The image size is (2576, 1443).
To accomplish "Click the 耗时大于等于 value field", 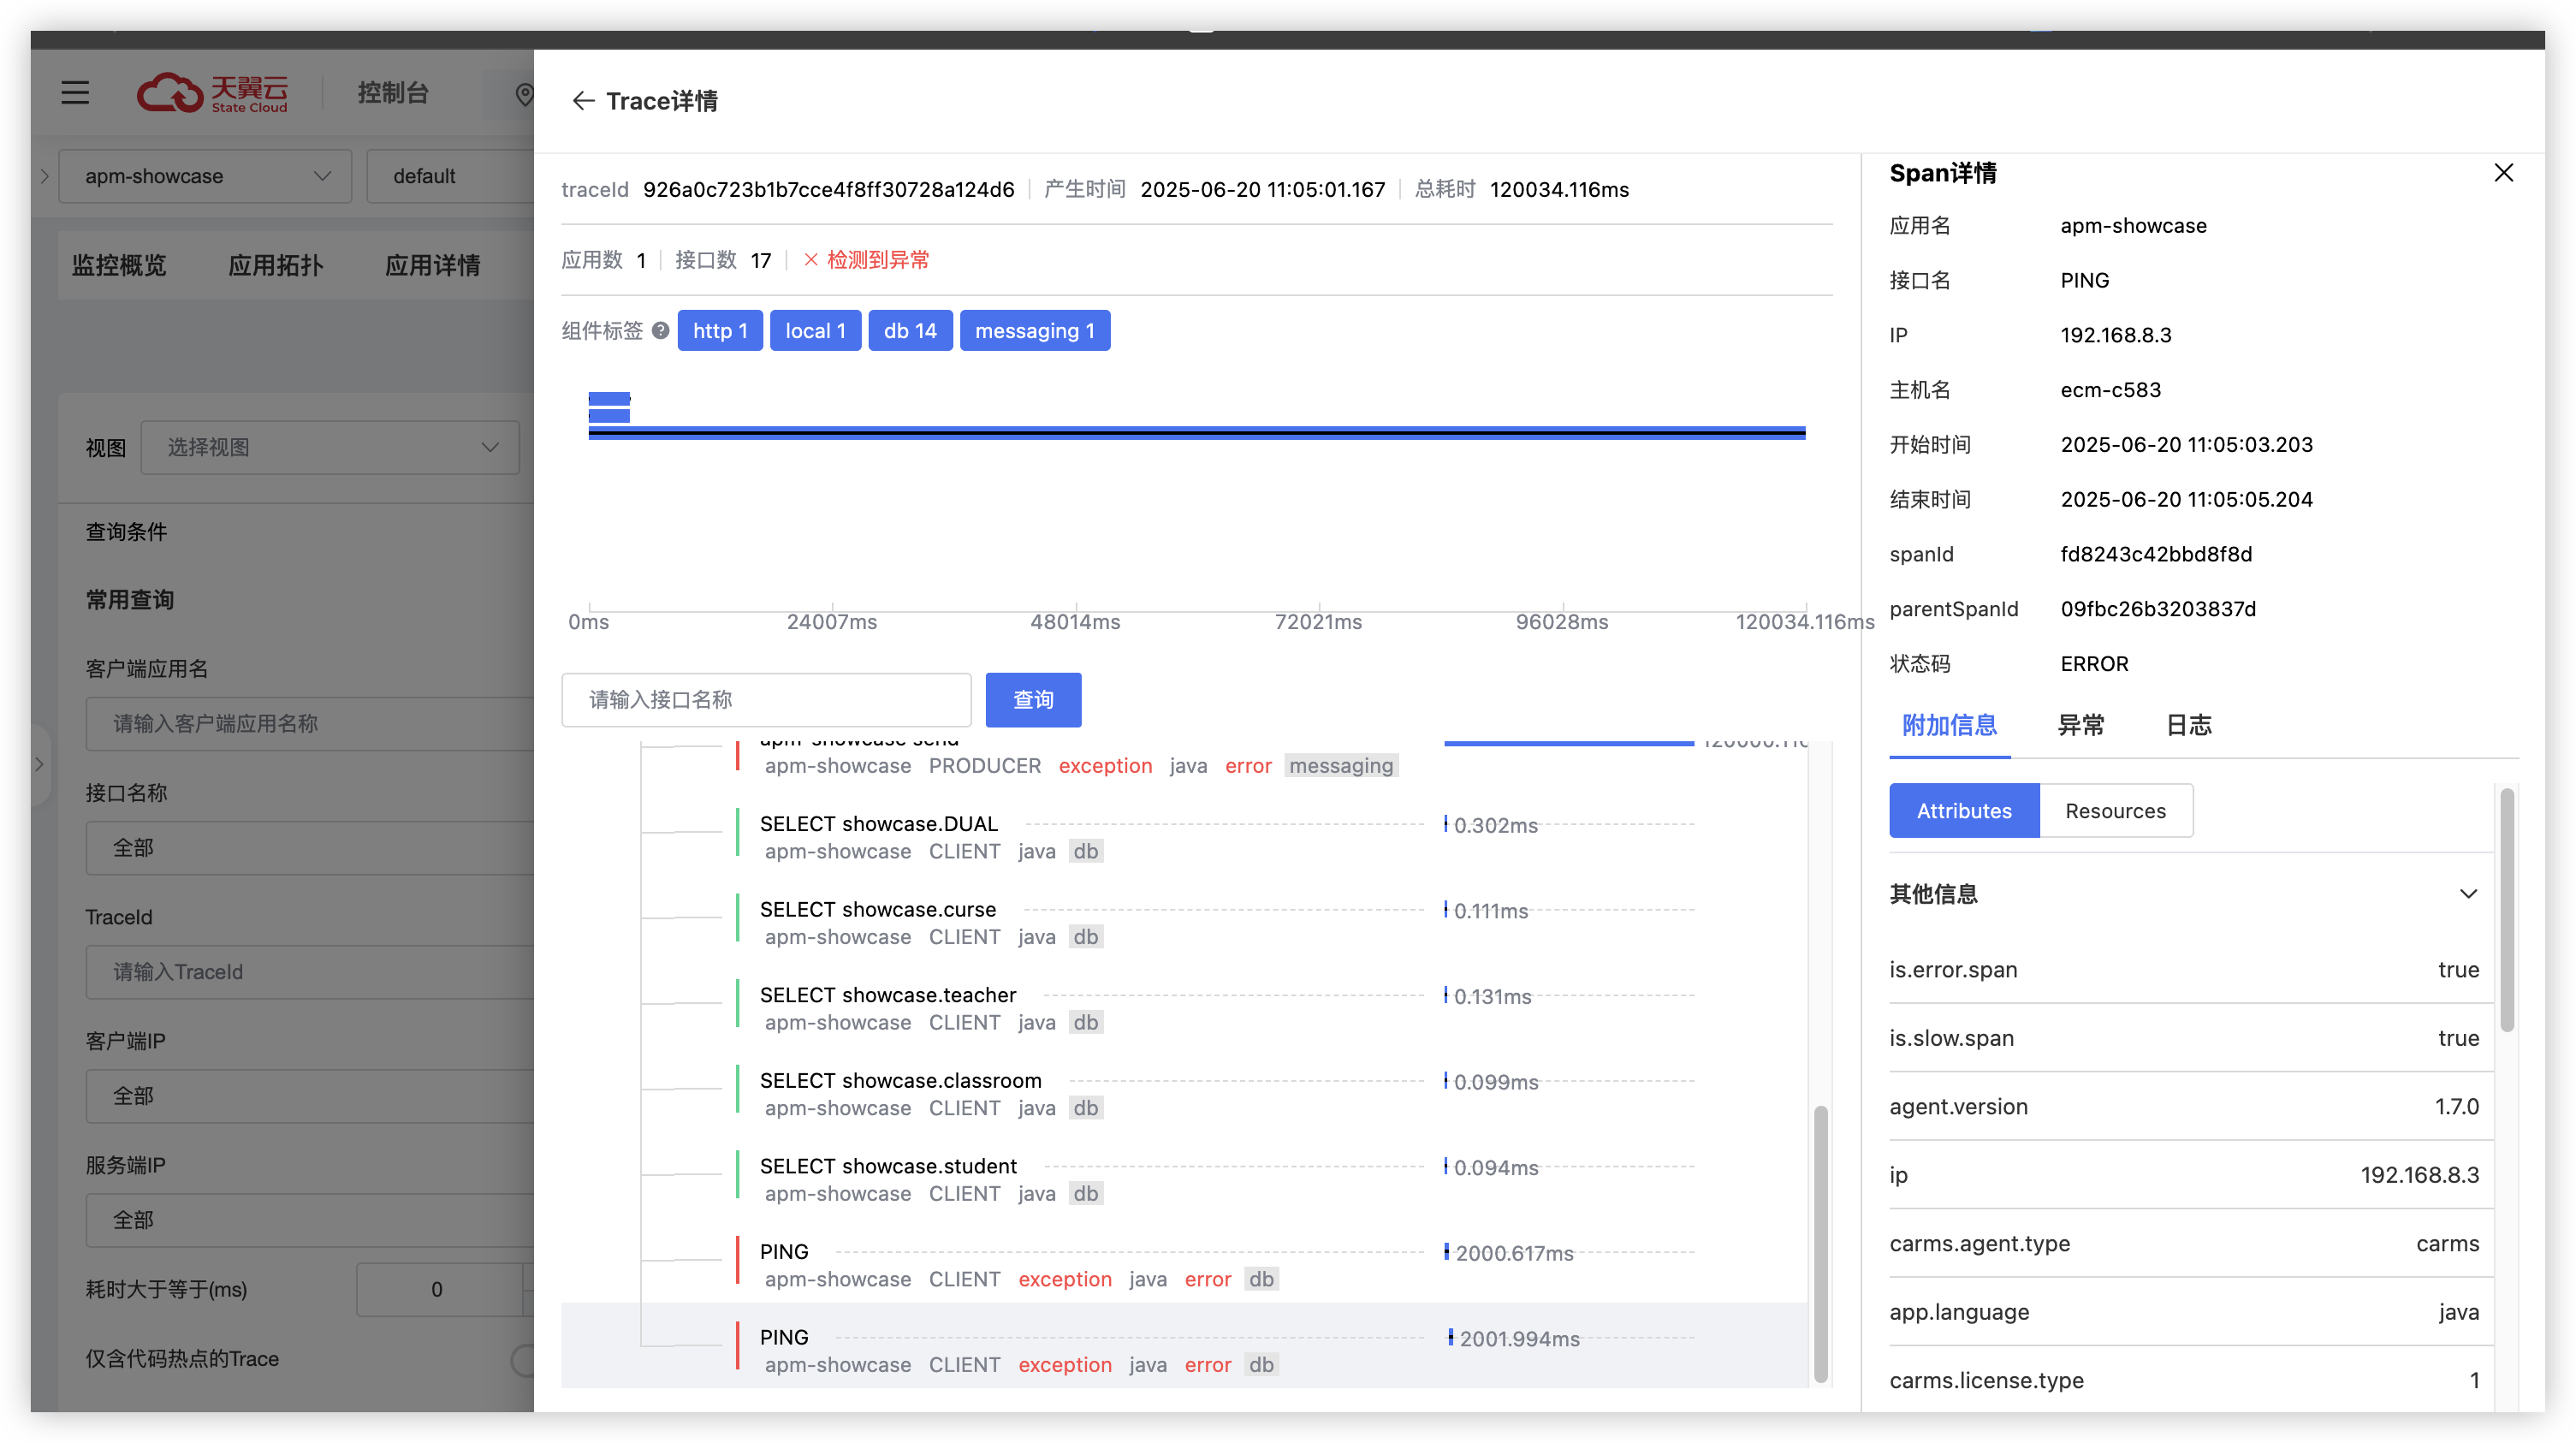I will (440, 1290).
